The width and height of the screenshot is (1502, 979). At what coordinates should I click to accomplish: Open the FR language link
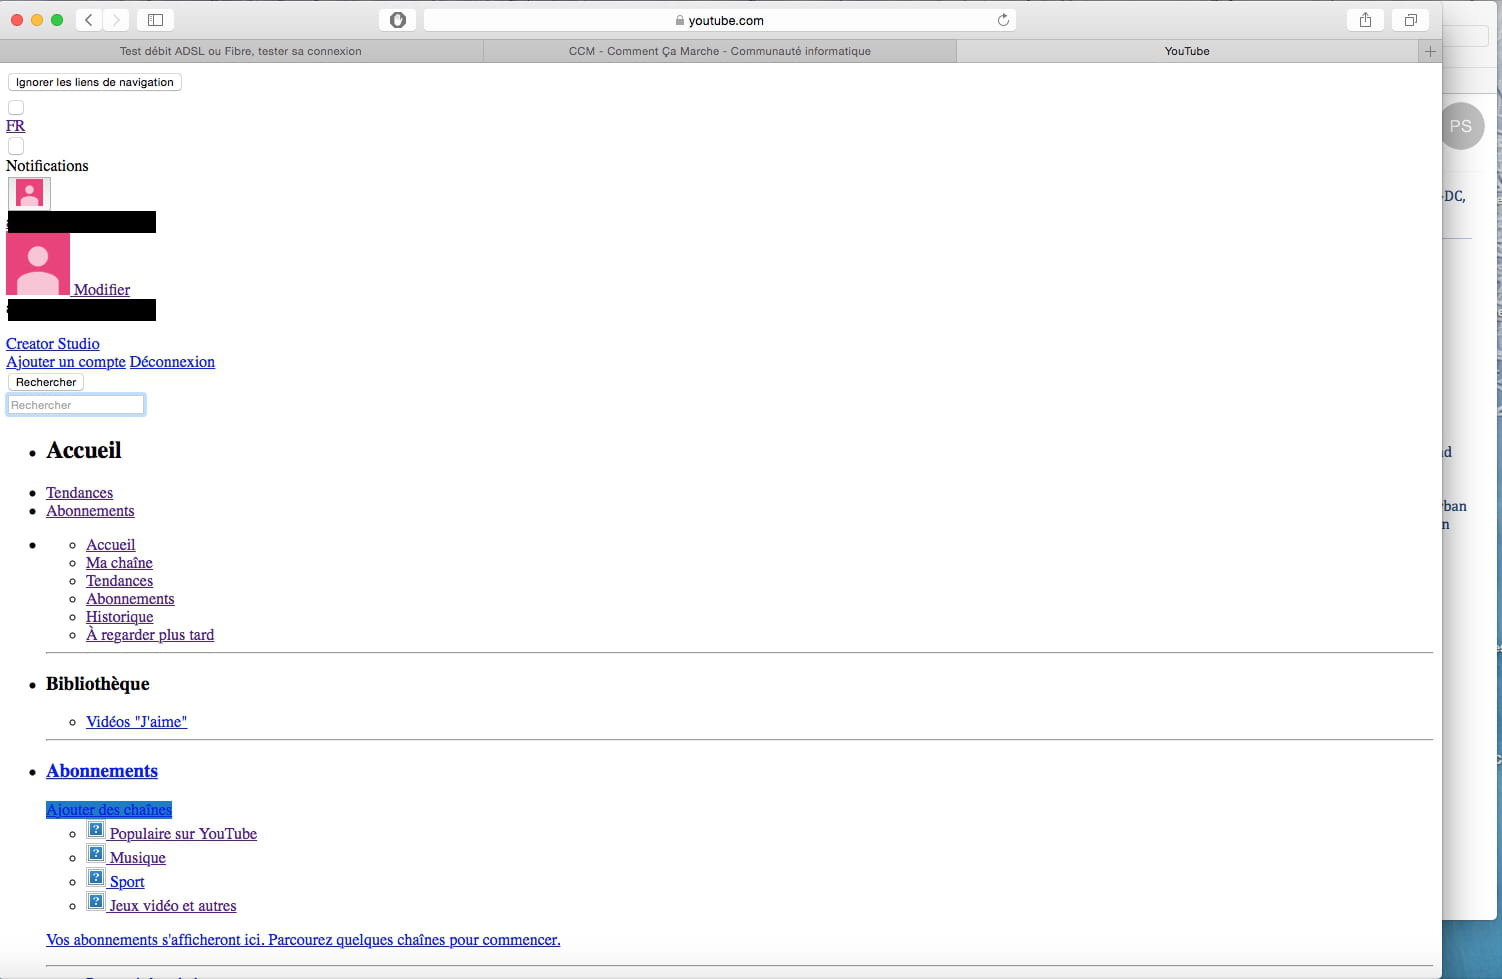tap(16, 126)
